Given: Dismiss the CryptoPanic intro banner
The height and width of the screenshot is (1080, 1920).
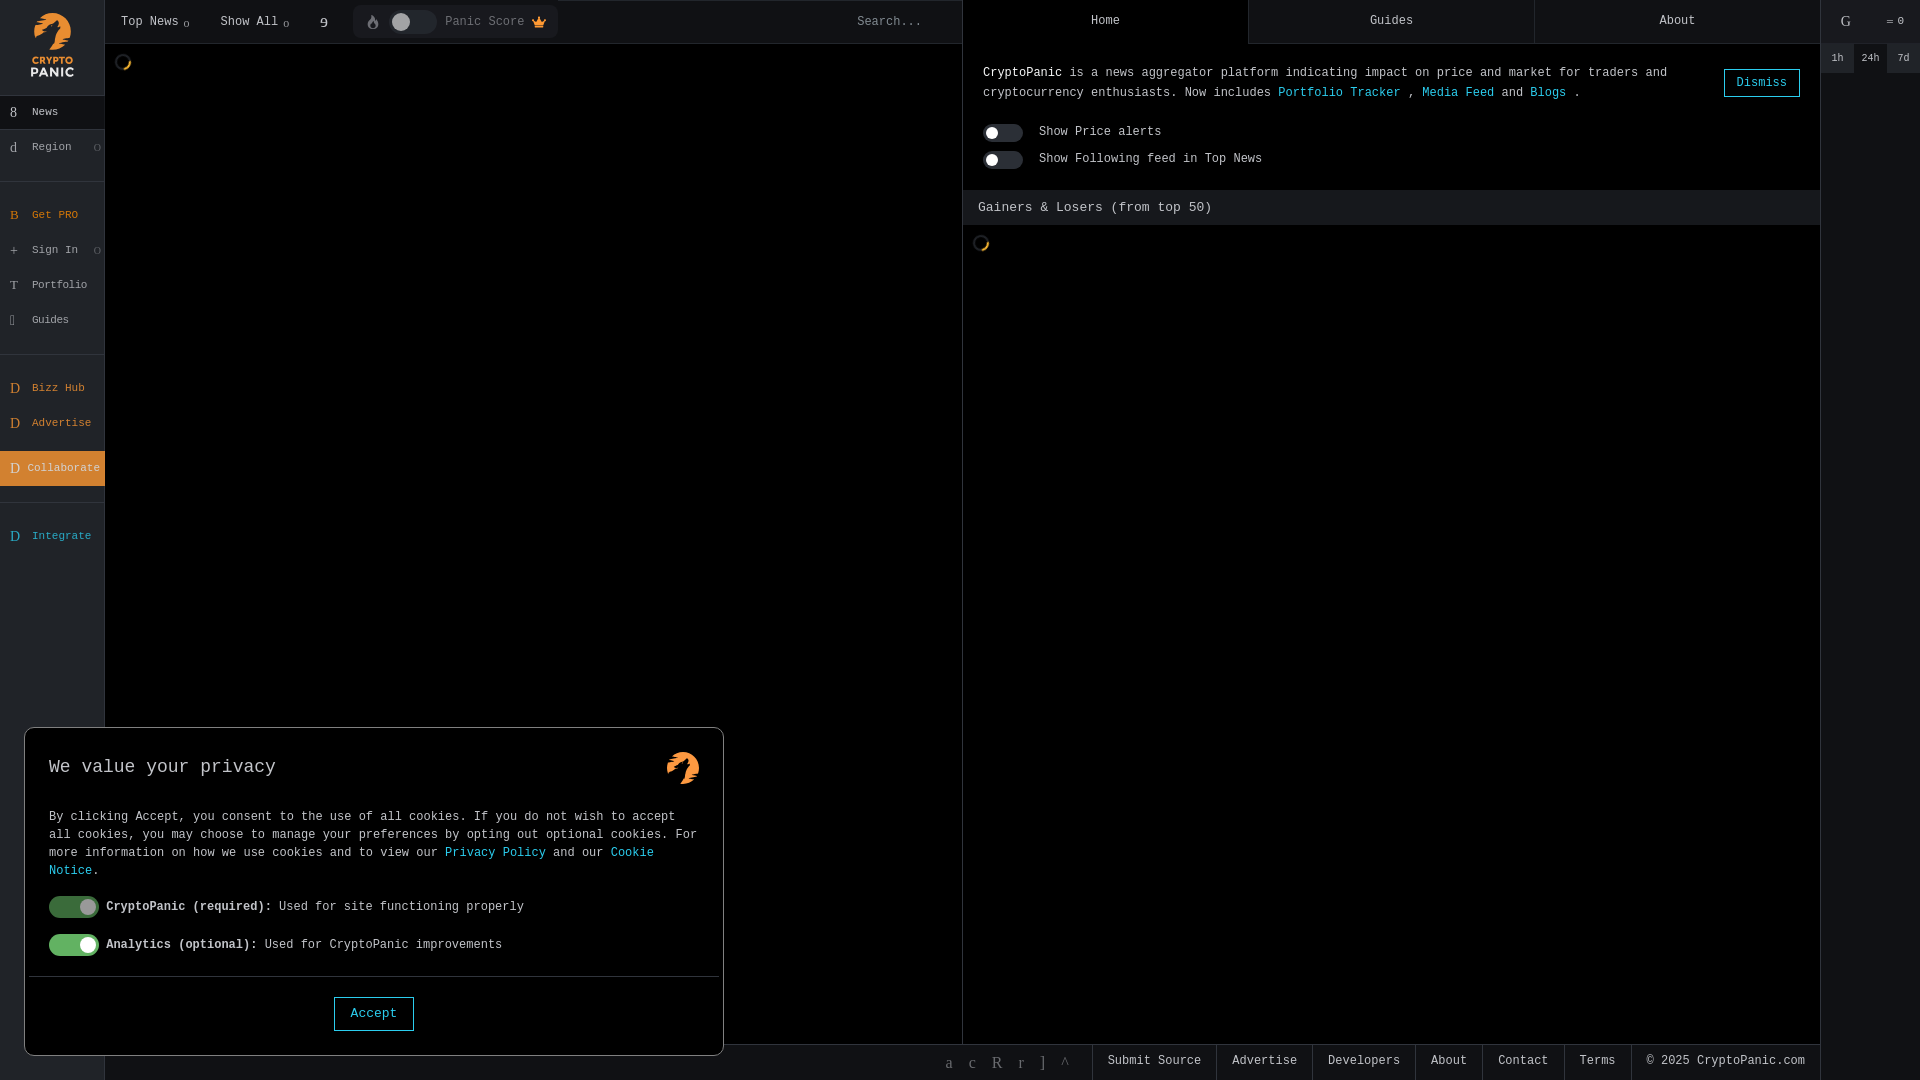Looking at the screenshot, I should [1761, 83].
